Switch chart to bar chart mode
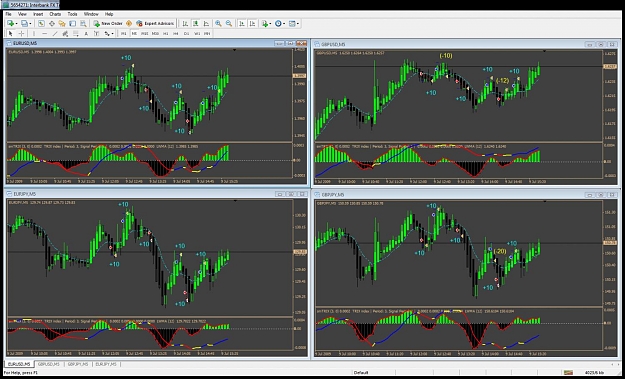 point(185,24)
